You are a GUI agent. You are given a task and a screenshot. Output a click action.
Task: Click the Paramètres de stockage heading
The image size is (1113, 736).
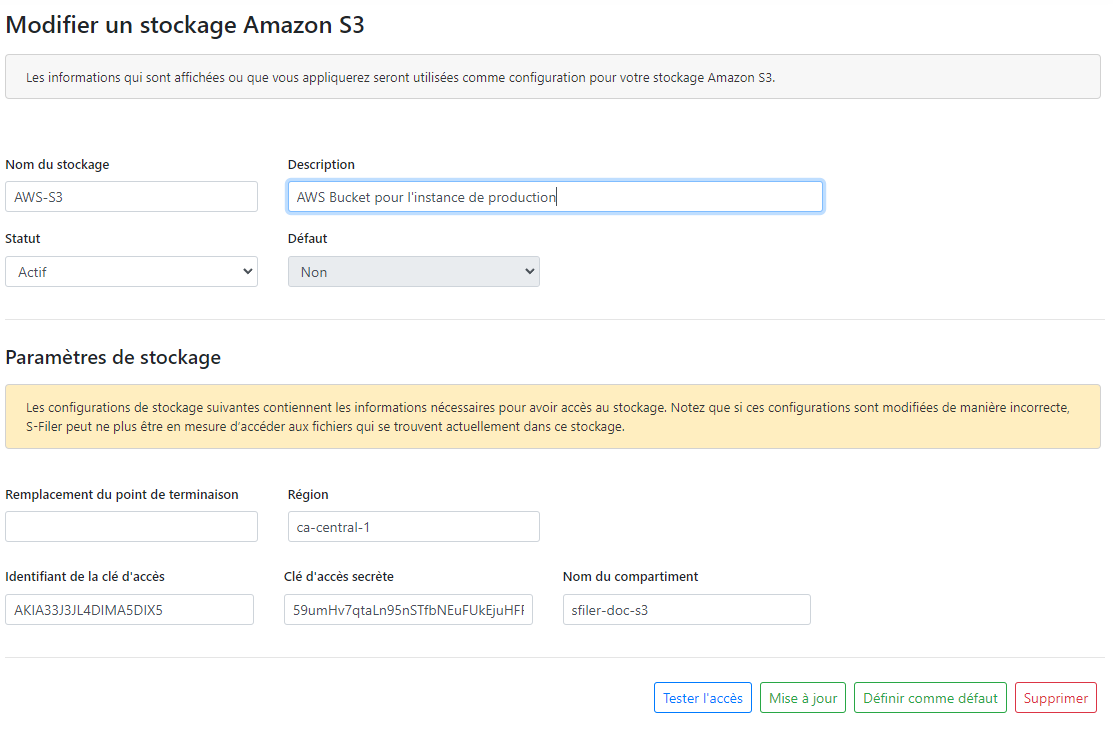[x=113, y=357]
